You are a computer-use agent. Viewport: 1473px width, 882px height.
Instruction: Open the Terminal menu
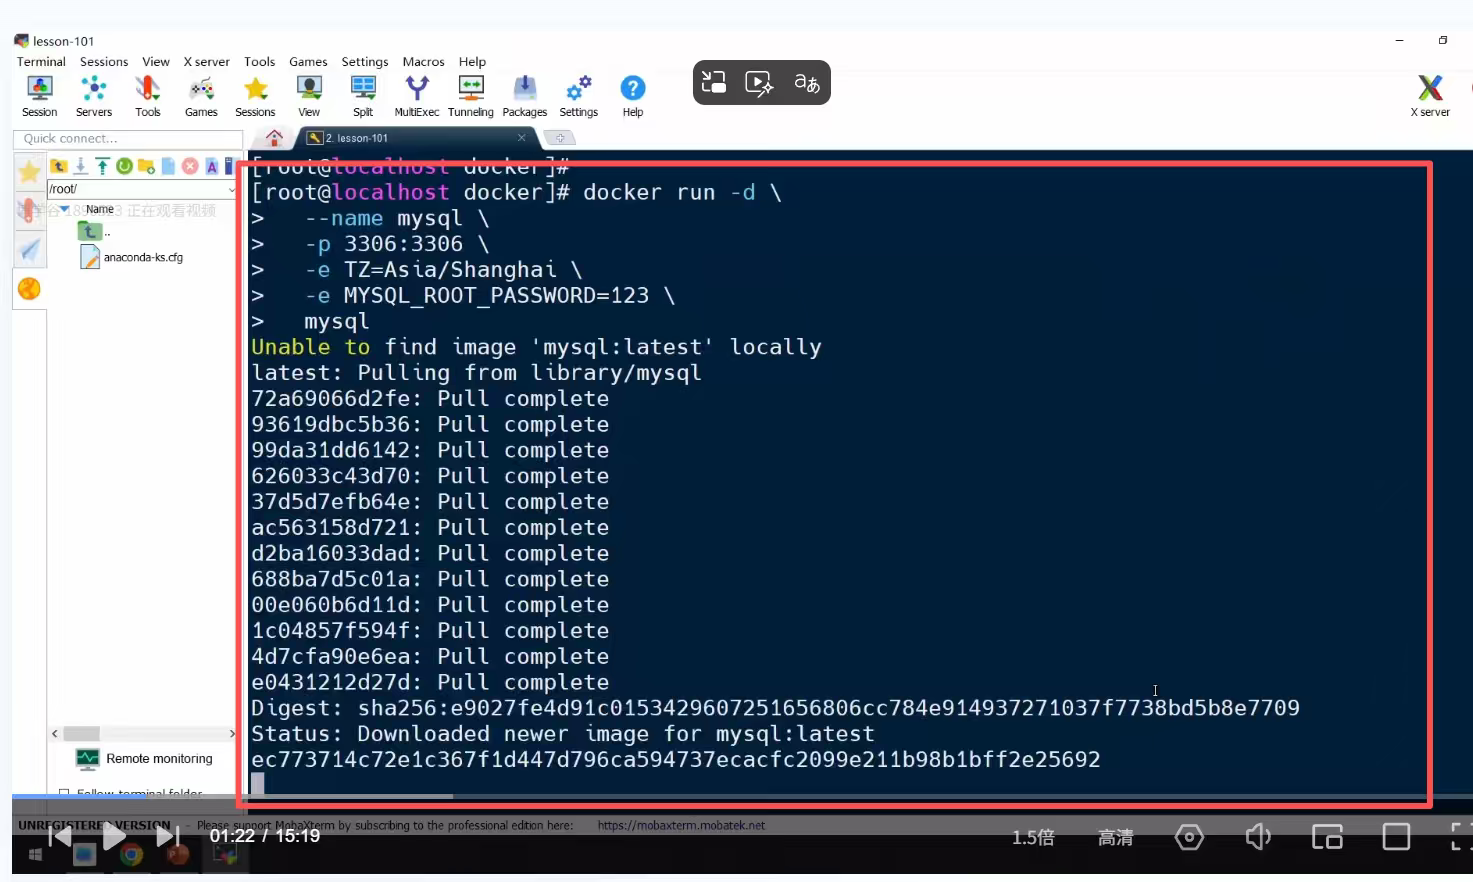[41, 61]
